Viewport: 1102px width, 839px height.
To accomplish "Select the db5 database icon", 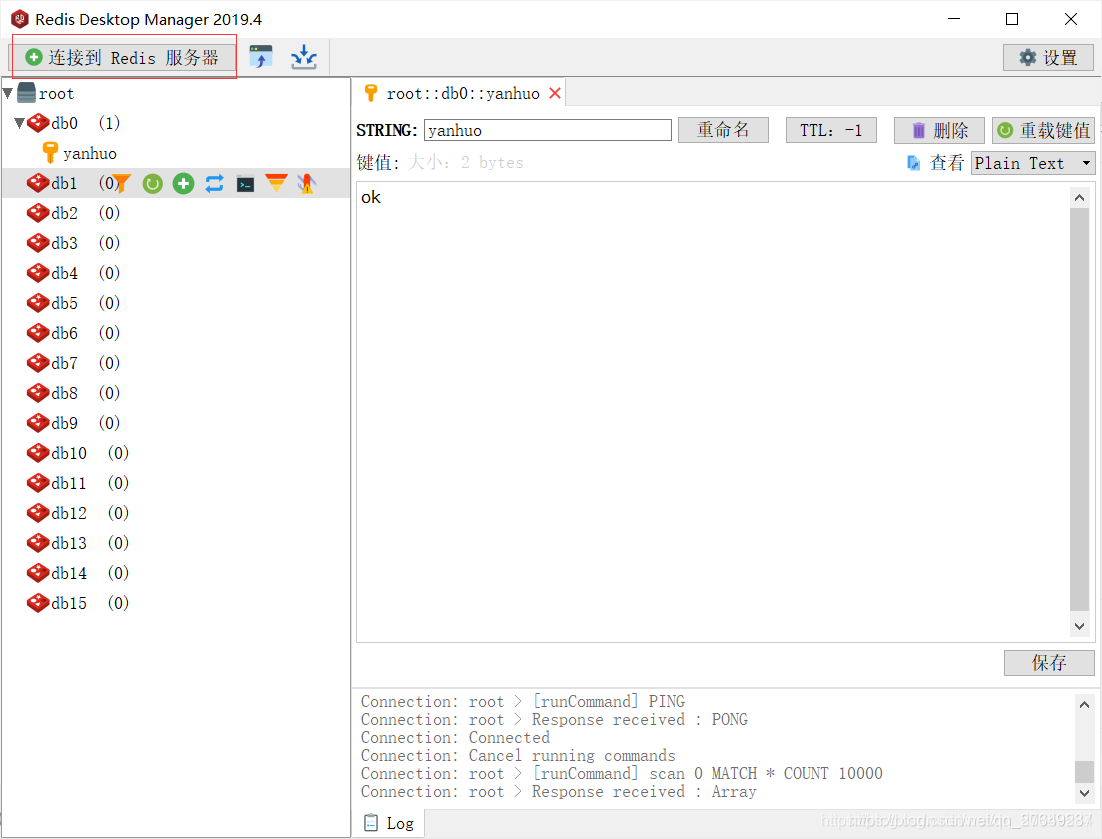I will [38, 303].
